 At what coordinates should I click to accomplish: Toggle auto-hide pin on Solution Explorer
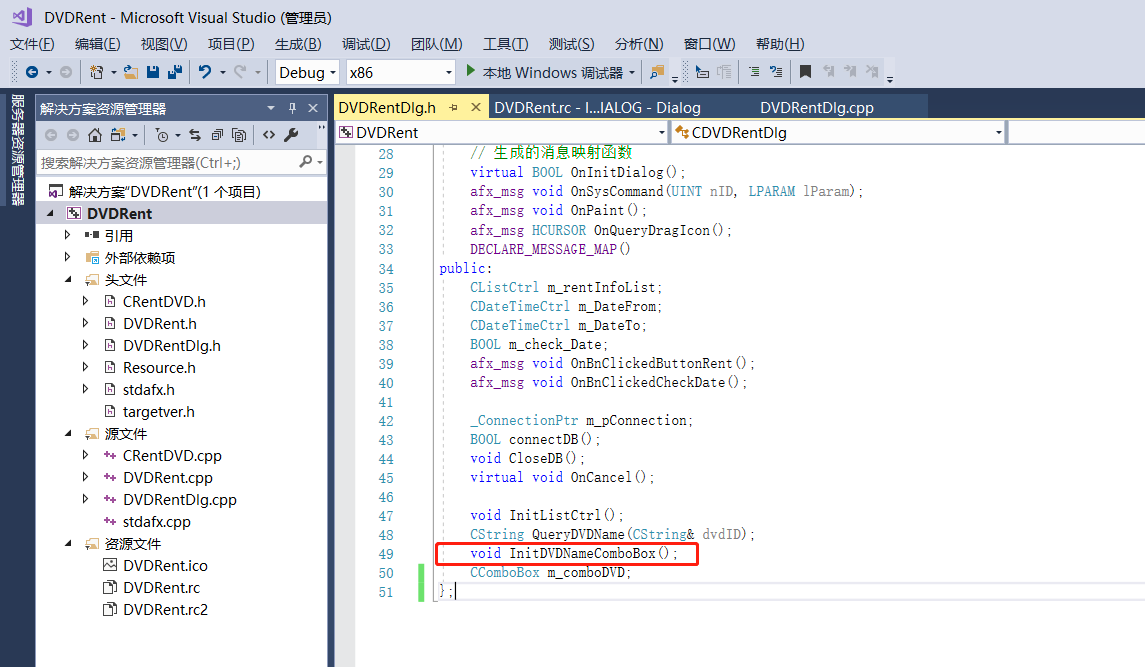coord(292,108)
